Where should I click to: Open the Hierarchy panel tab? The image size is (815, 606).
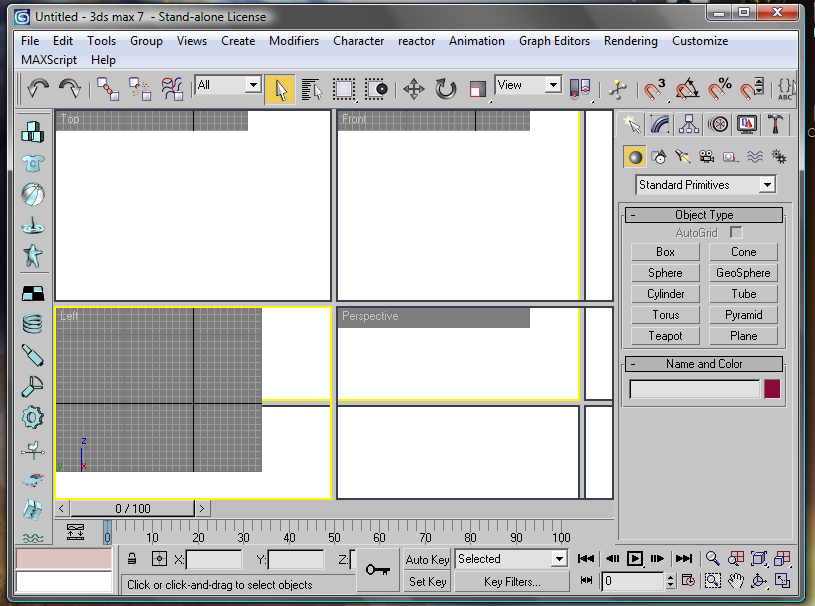coord(689,124)
